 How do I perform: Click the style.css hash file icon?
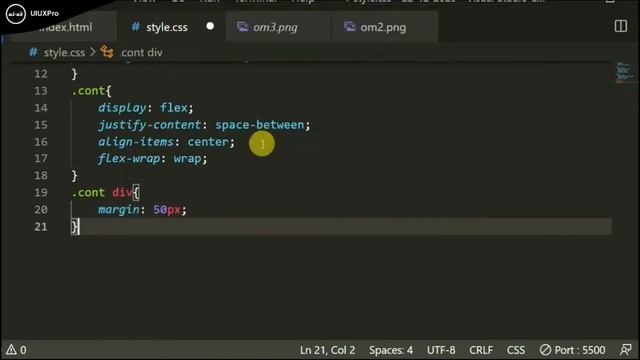(136, 27)
